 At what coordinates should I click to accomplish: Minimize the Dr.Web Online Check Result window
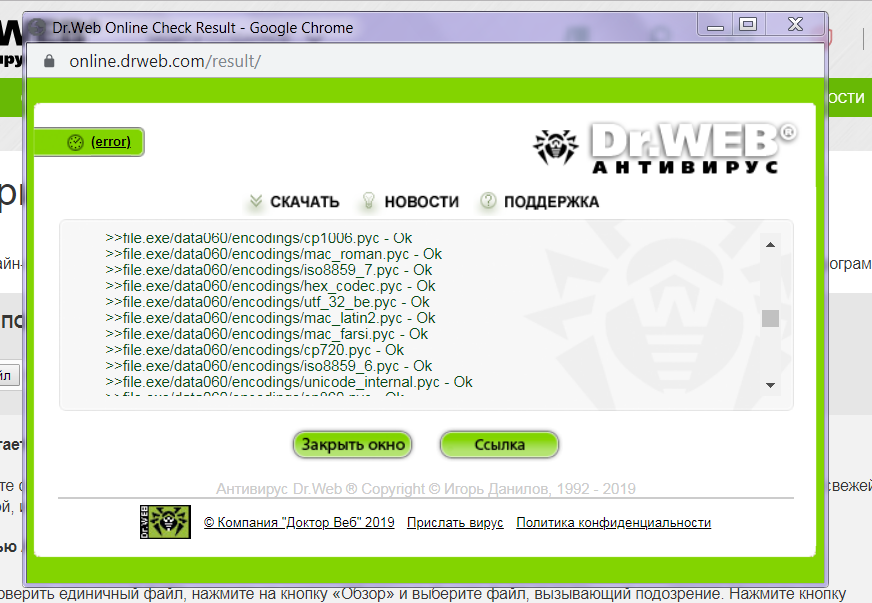coord(716,24)
